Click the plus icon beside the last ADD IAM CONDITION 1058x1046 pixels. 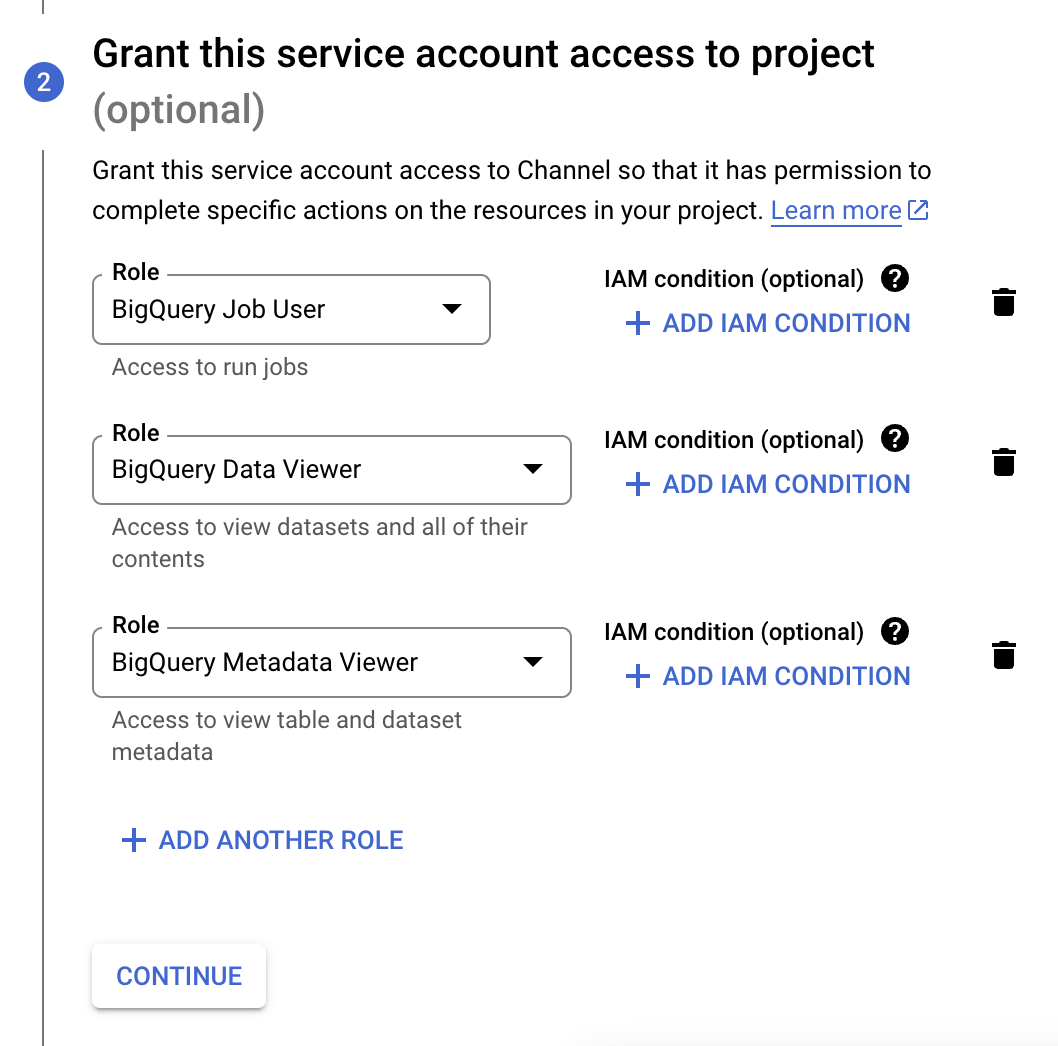(637, 676)
